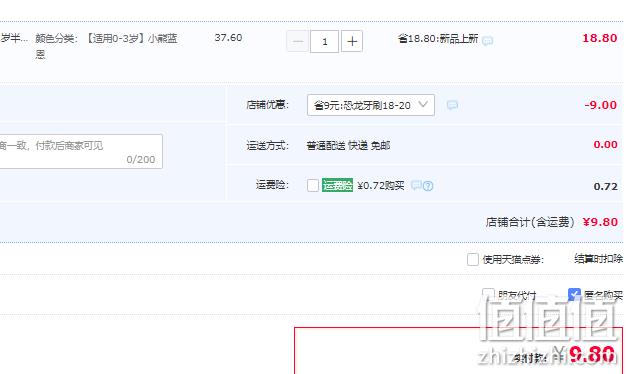Click 普通配送 快递 免邮 shipping text
This screenshot has height=374, width=627.
pos(348,146)
